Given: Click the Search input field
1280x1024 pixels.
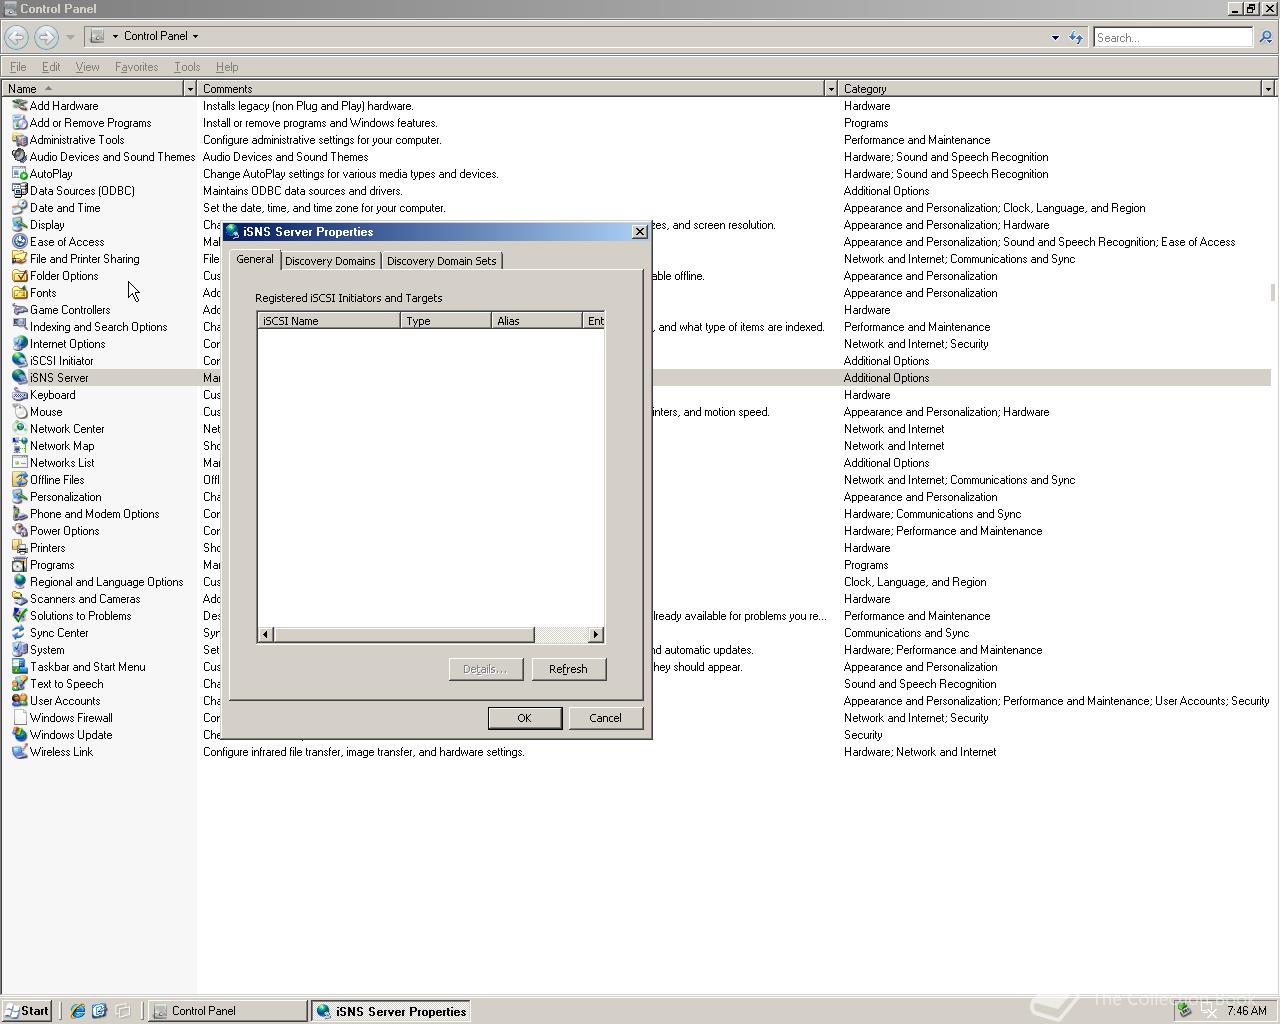Looking at the screenshot, I should 1172,37.
